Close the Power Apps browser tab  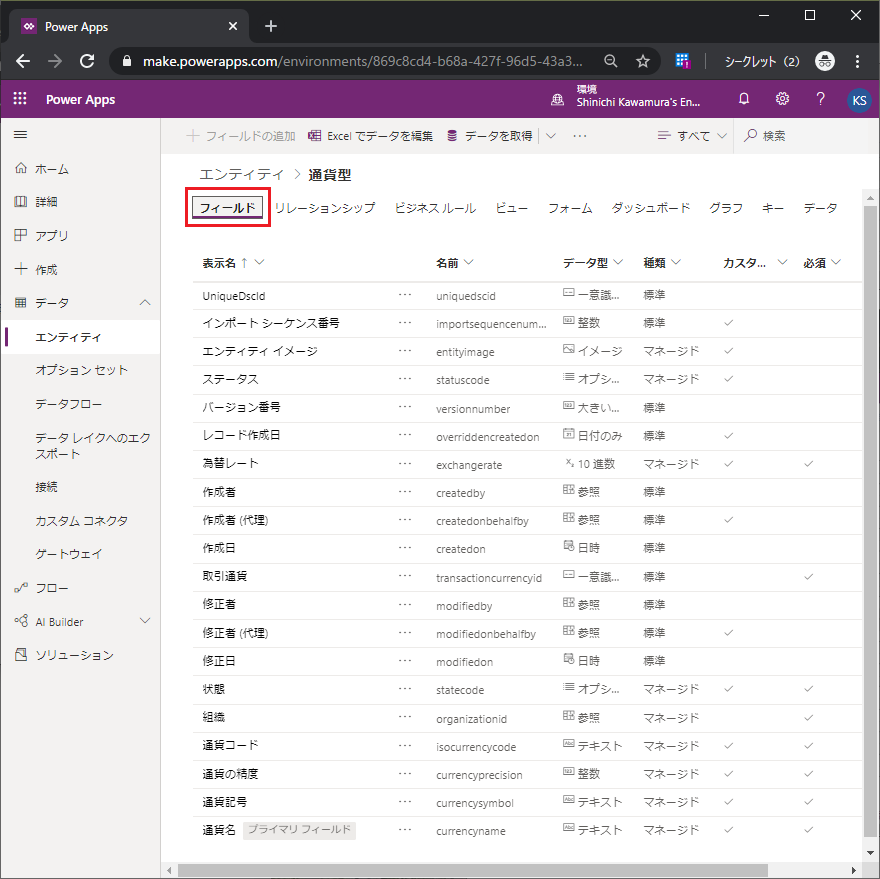pos(233,26)
